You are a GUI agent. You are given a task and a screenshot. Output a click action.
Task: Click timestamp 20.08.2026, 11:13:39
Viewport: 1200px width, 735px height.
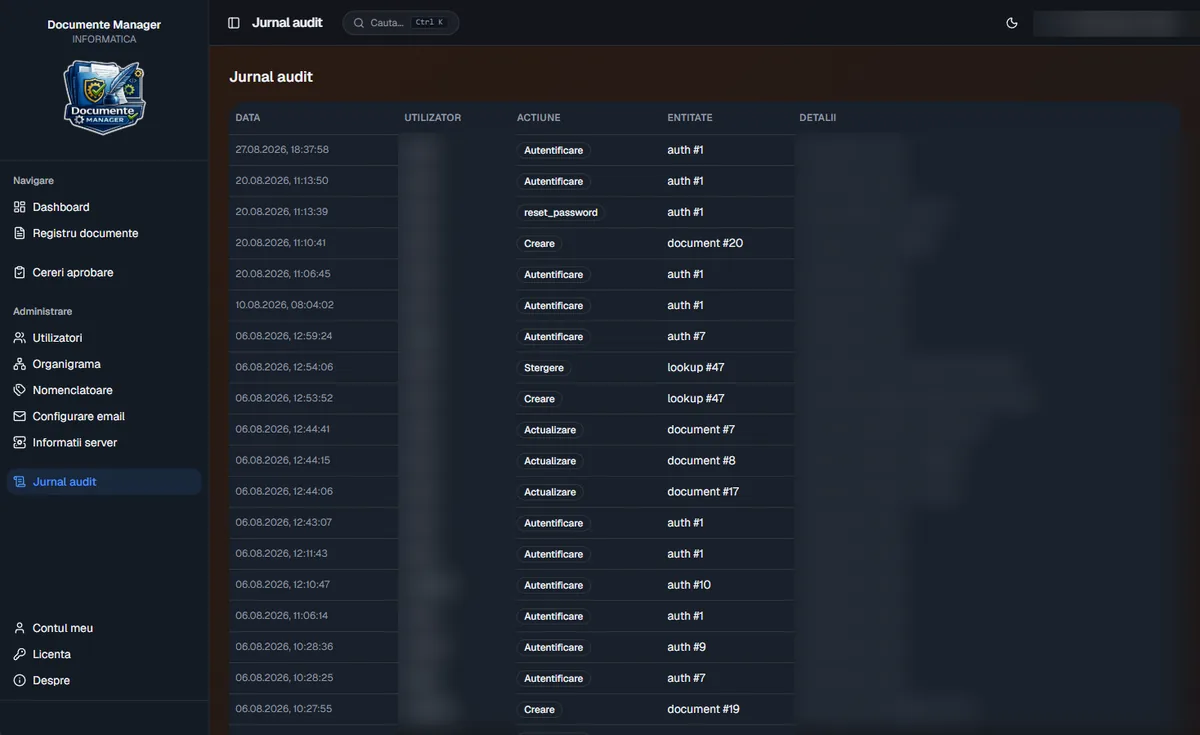click(x=282, y=212)
